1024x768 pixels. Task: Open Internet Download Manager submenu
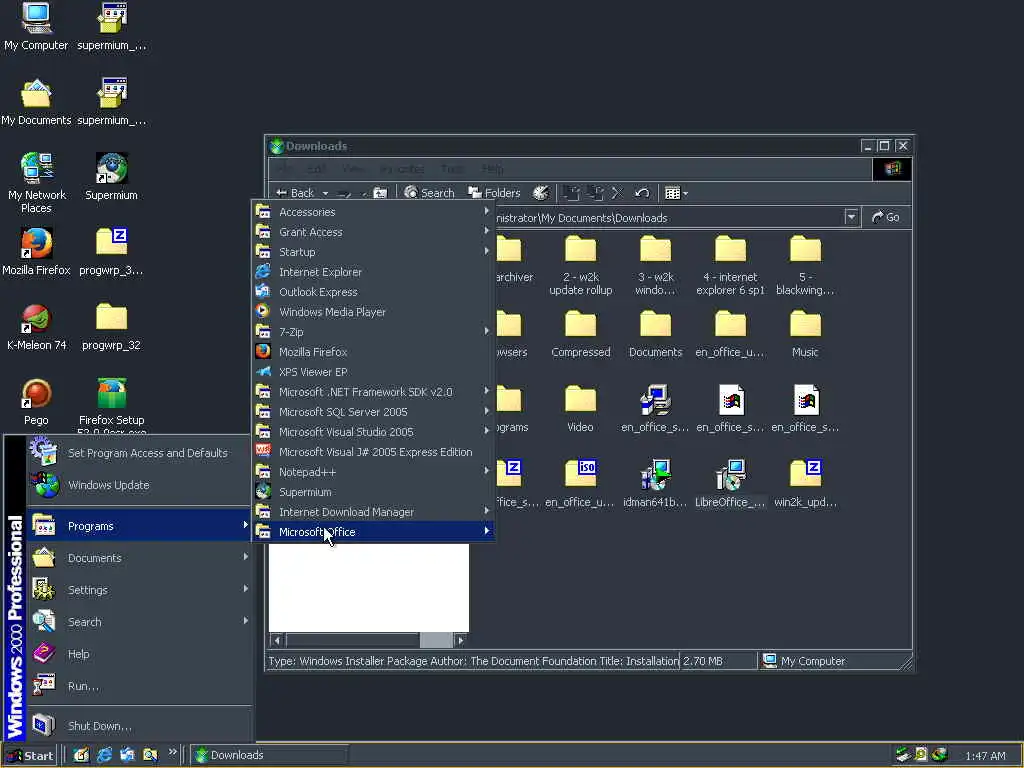coord(373,512)
